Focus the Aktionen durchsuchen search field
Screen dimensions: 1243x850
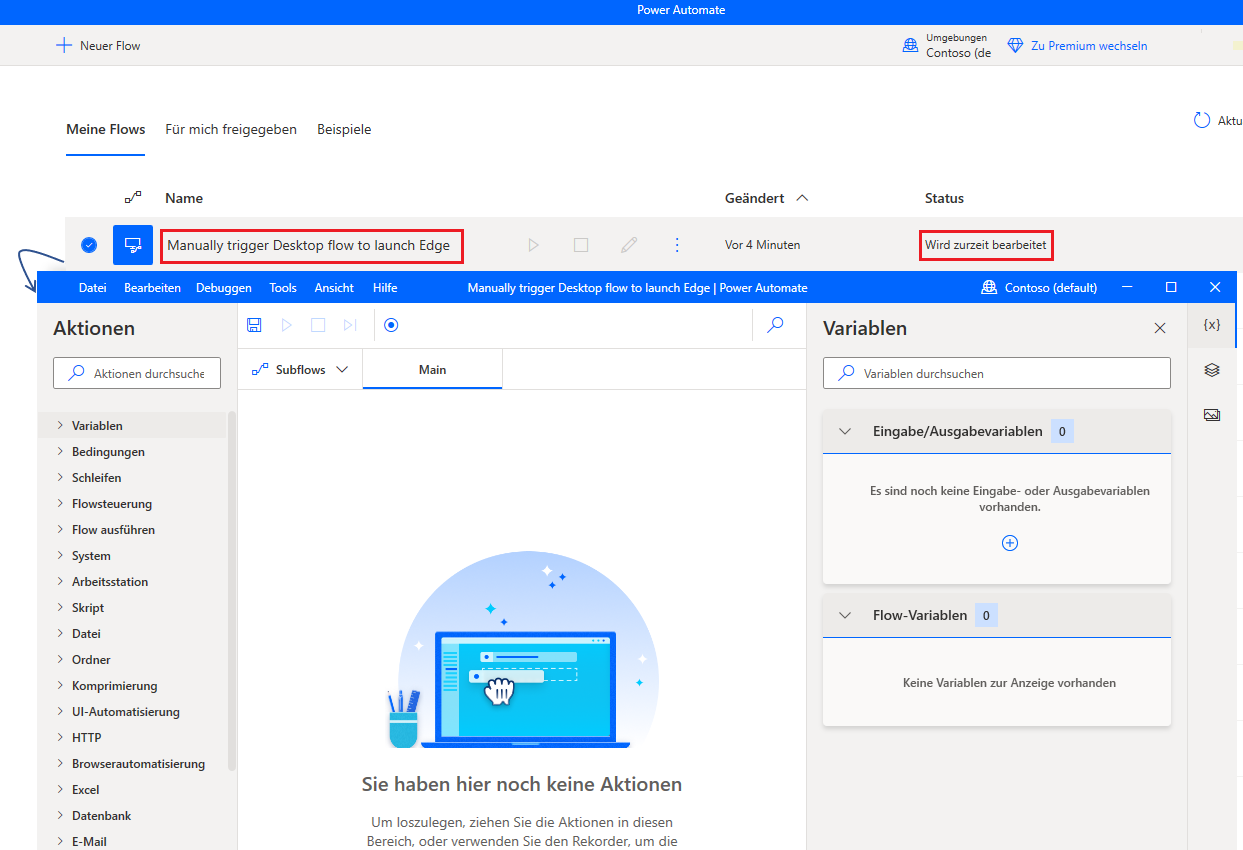(x=137, y=373)
